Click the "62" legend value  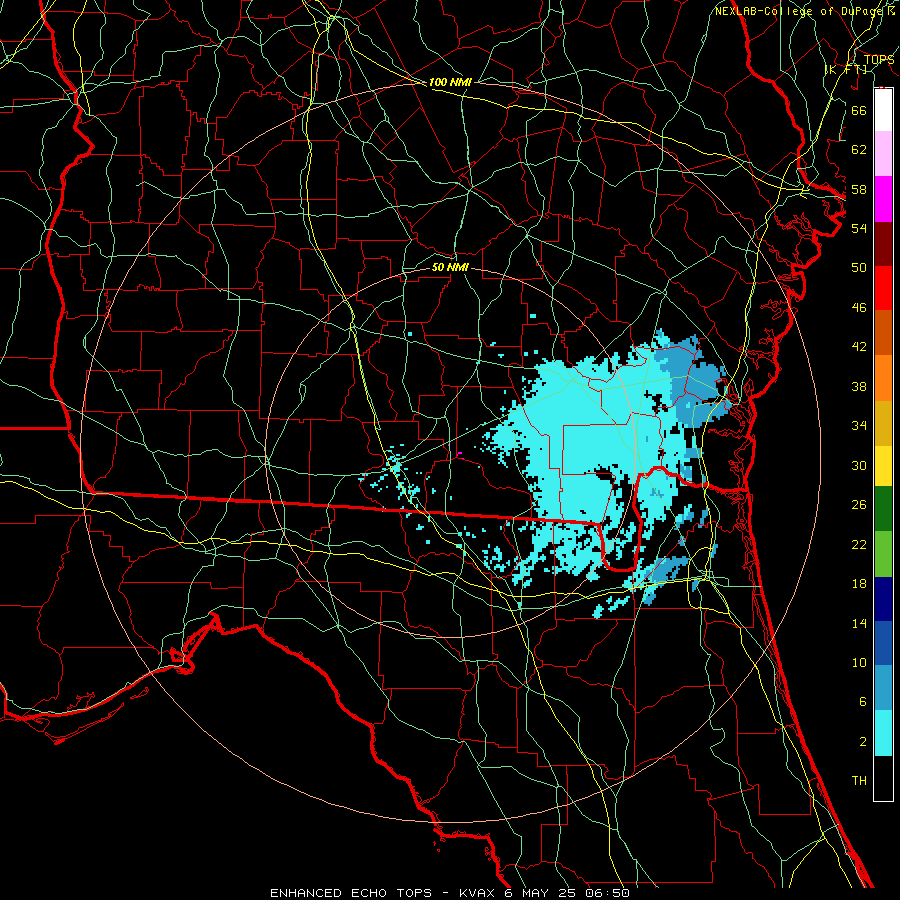[x=859, y=150]
